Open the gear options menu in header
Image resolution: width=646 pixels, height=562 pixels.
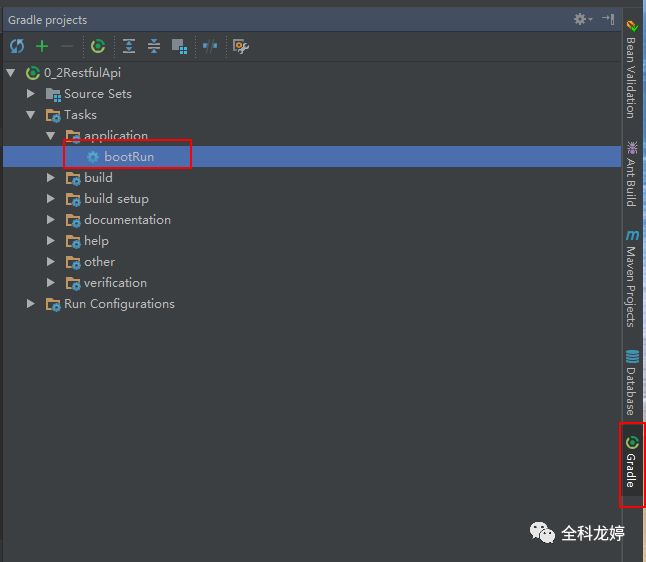pyautogui.click(x=583, y=19)
